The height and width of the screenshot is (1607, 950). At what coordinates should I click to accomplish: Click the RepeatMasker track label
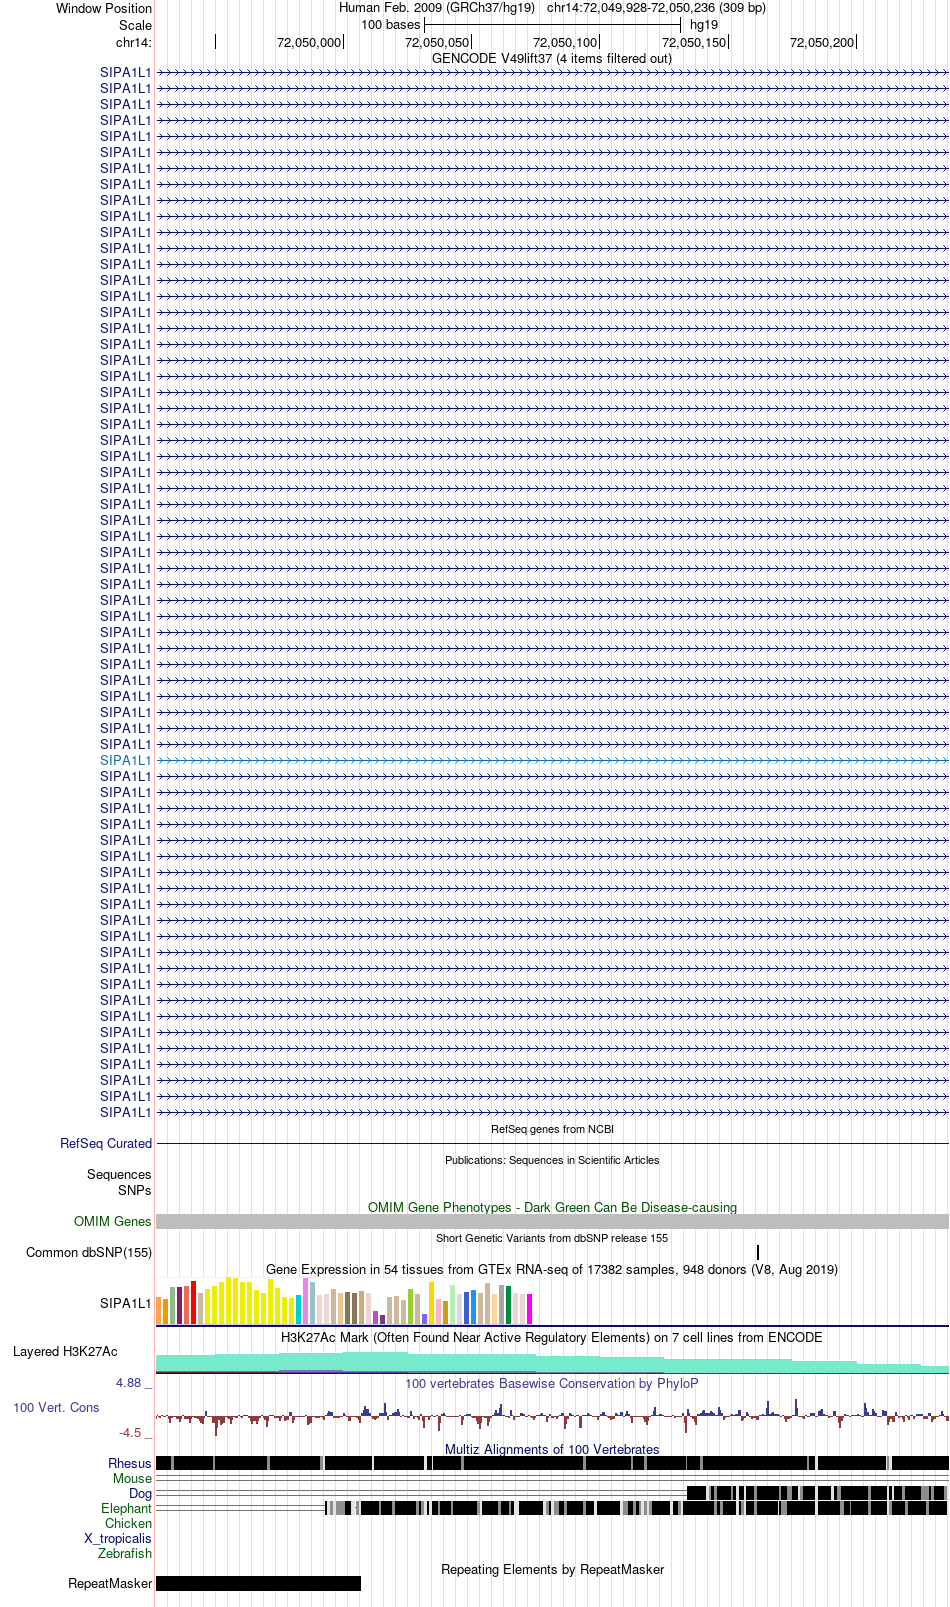pos(110,1583)
